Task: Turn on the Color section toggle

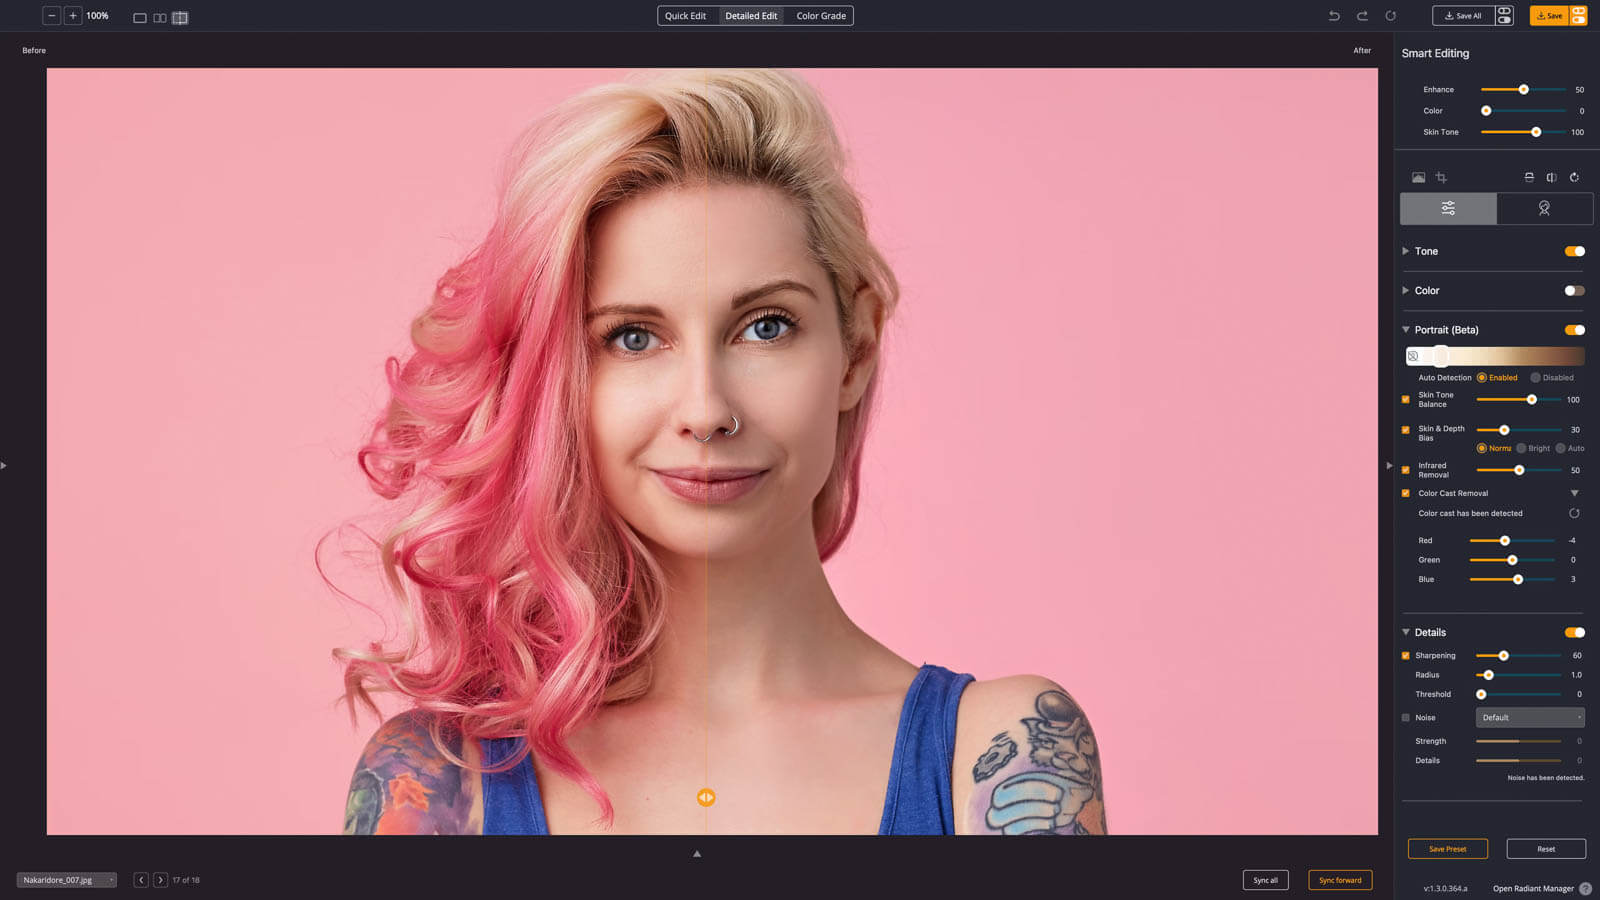Action: coord(1574,291)
